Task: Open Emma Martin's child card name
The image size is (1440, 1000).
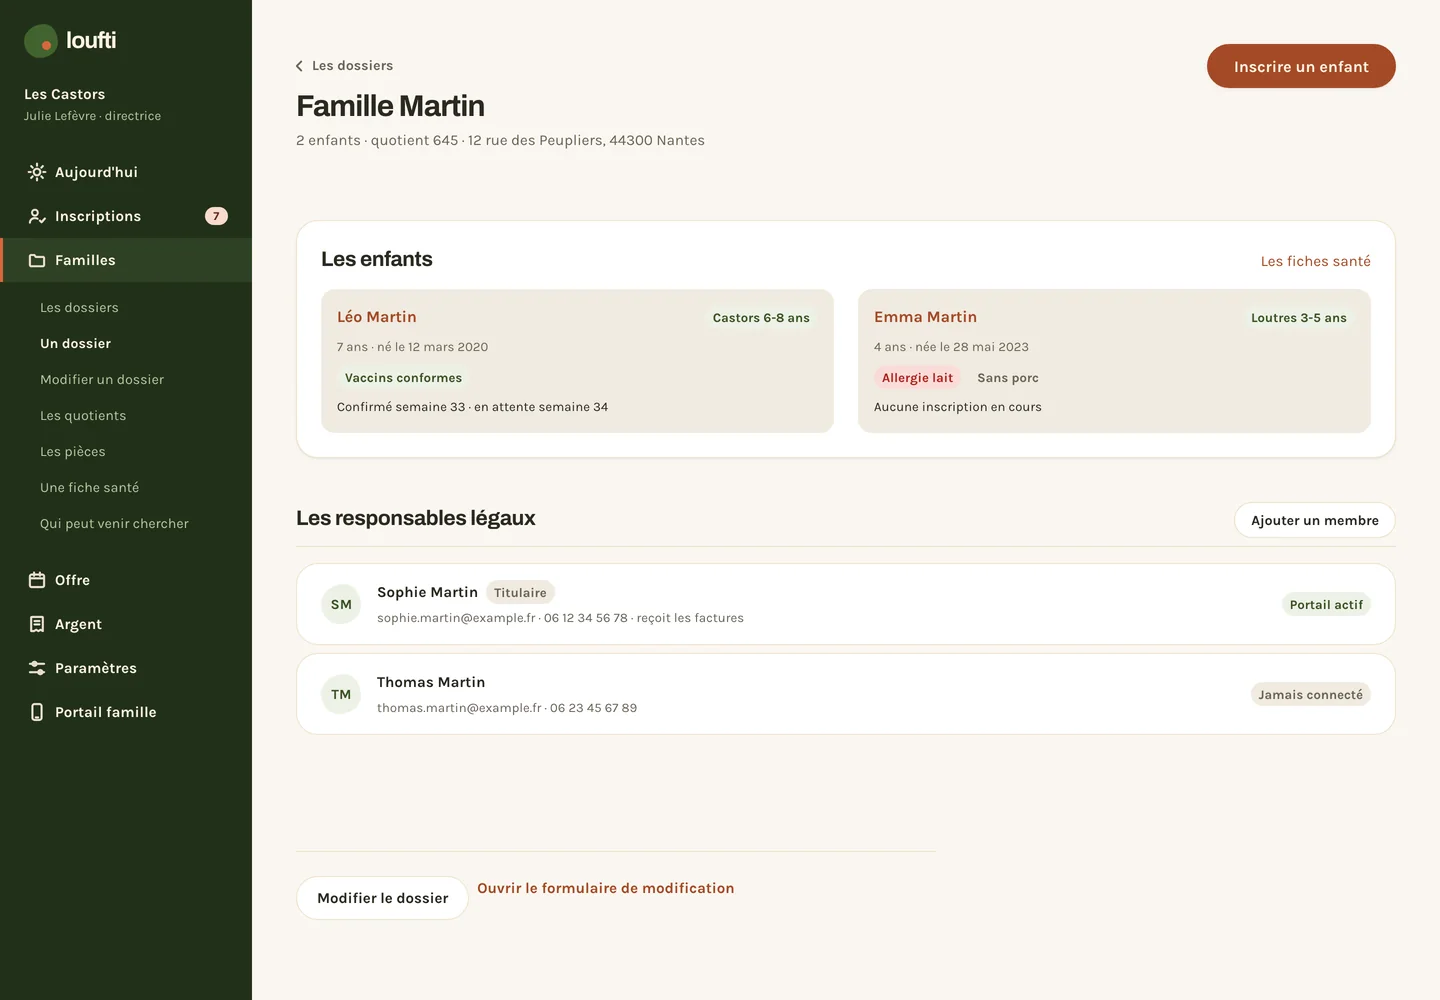Action: coord(925,317)
